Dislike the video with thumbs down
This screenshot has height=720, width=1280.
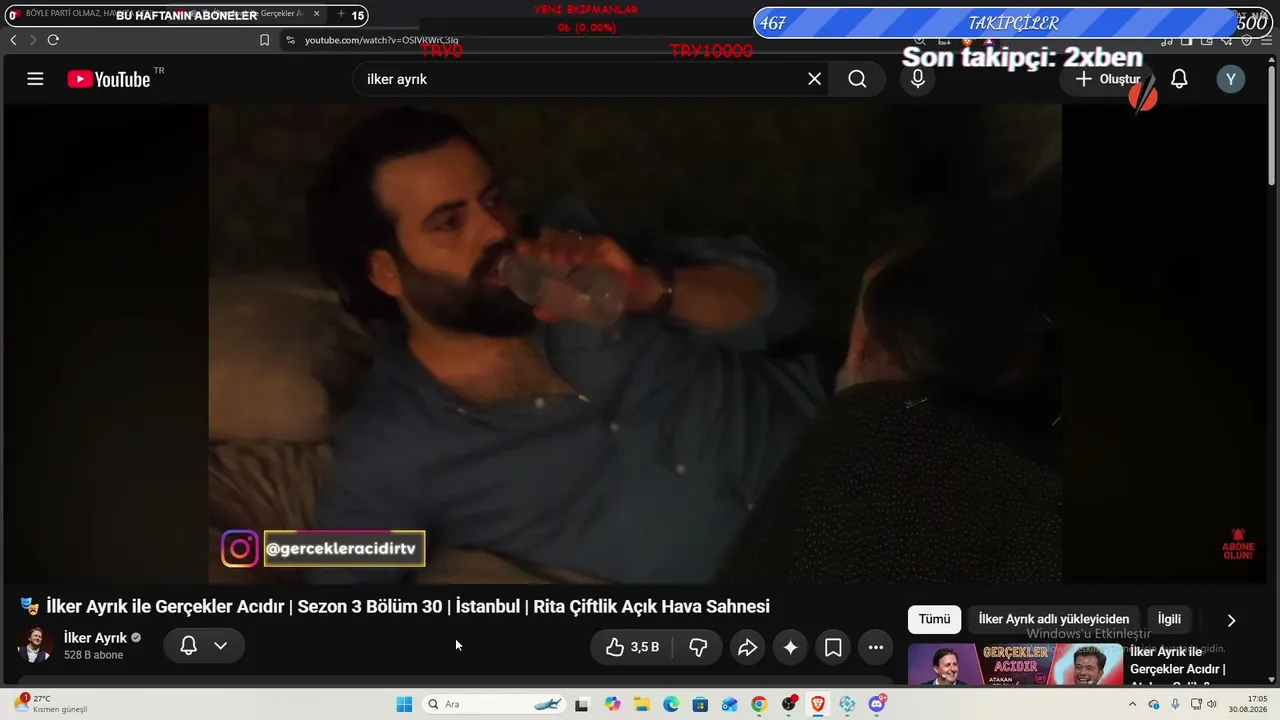pos(698,647)
